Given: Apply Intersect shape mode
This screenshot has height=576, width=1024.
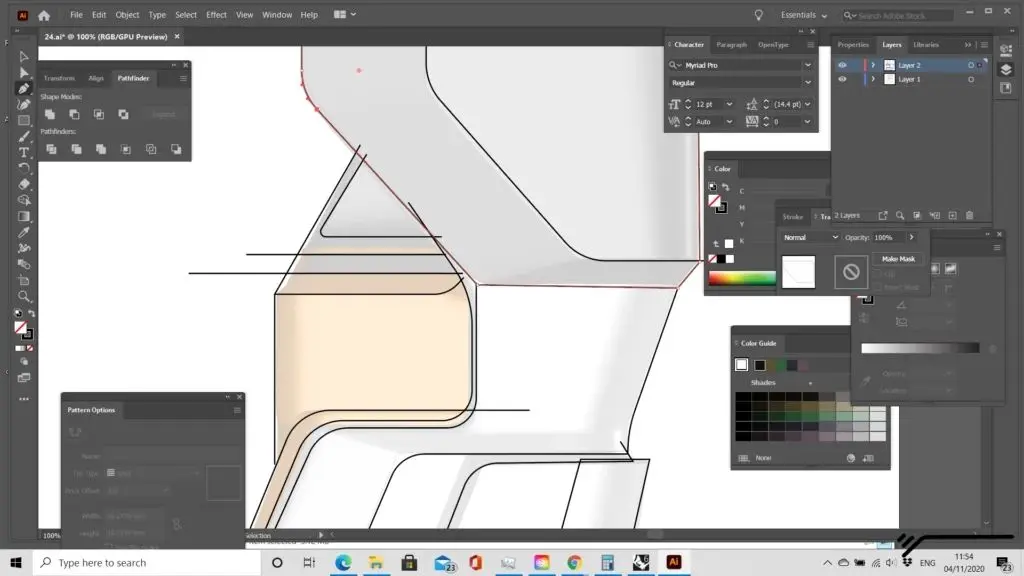Looking at the screenshot, I should [99, 114].
